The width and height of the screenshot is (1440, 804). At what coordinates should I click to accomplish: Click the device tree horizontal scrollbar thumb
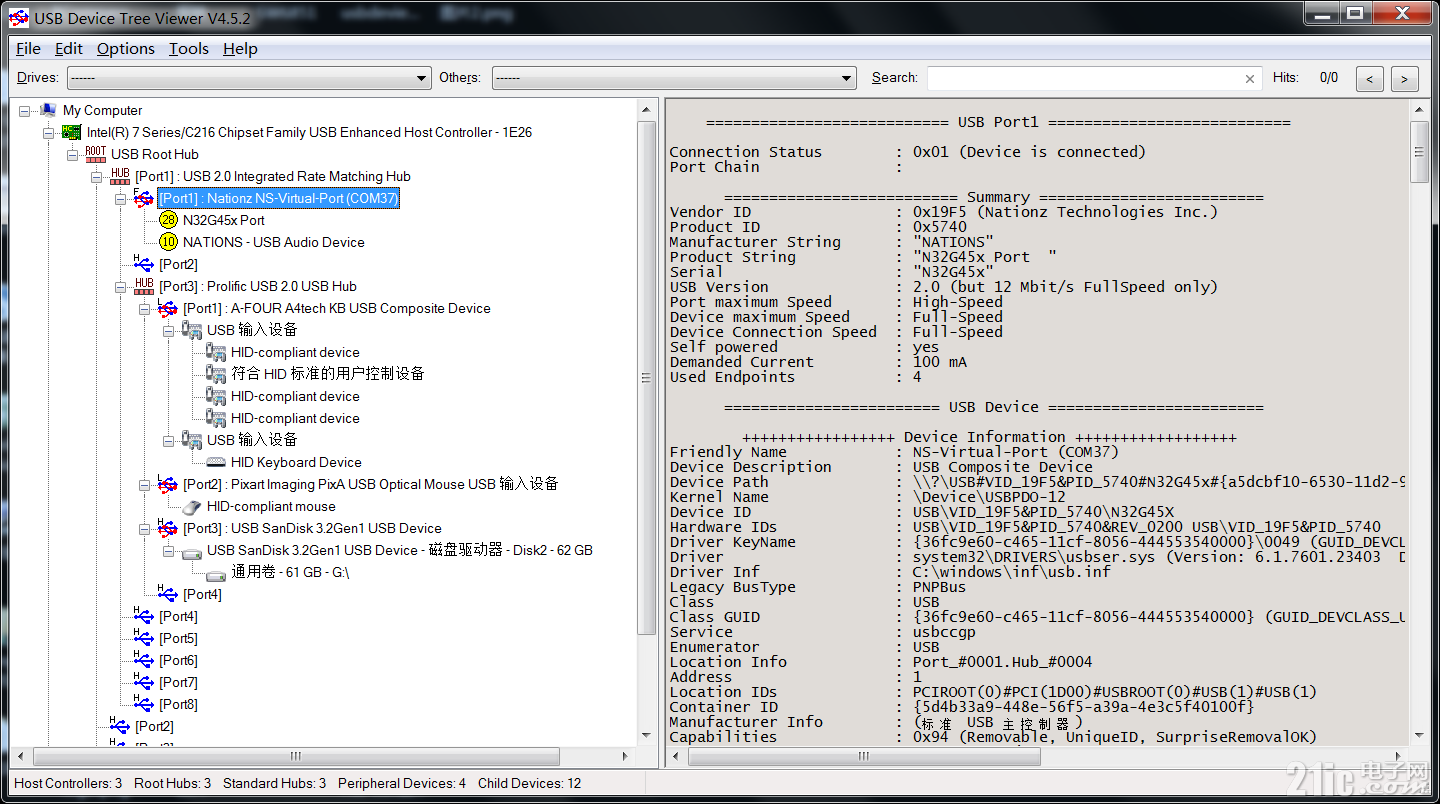point(296,757)
